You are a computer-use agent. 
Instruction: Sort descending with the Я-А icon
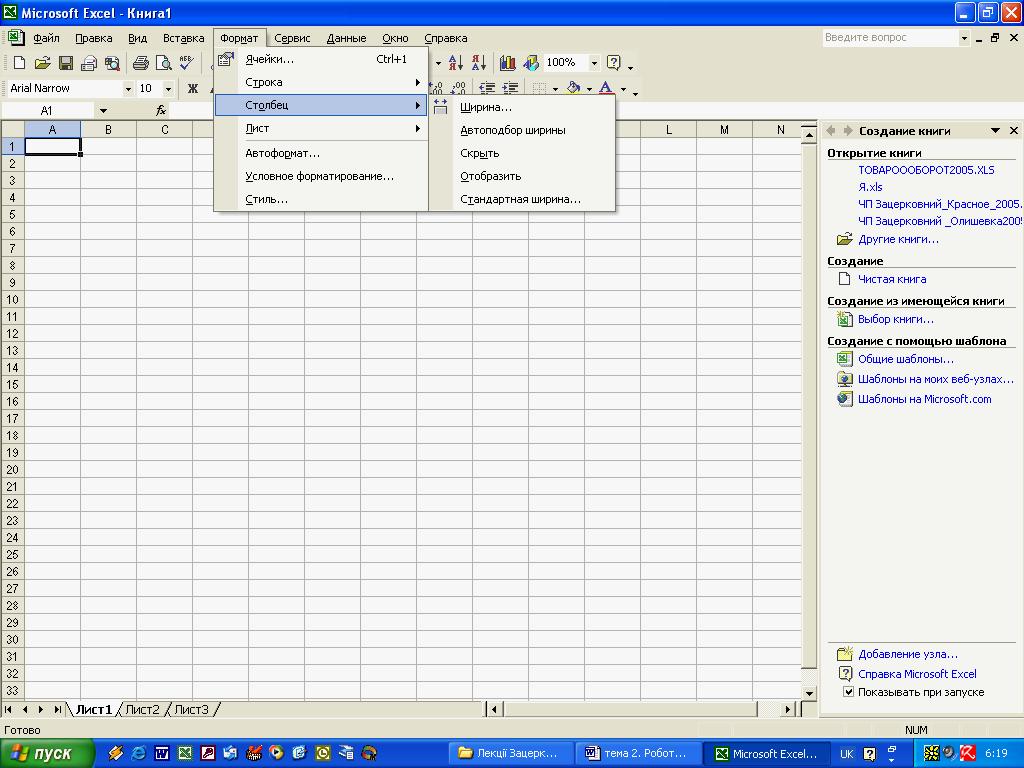point(479,63)
